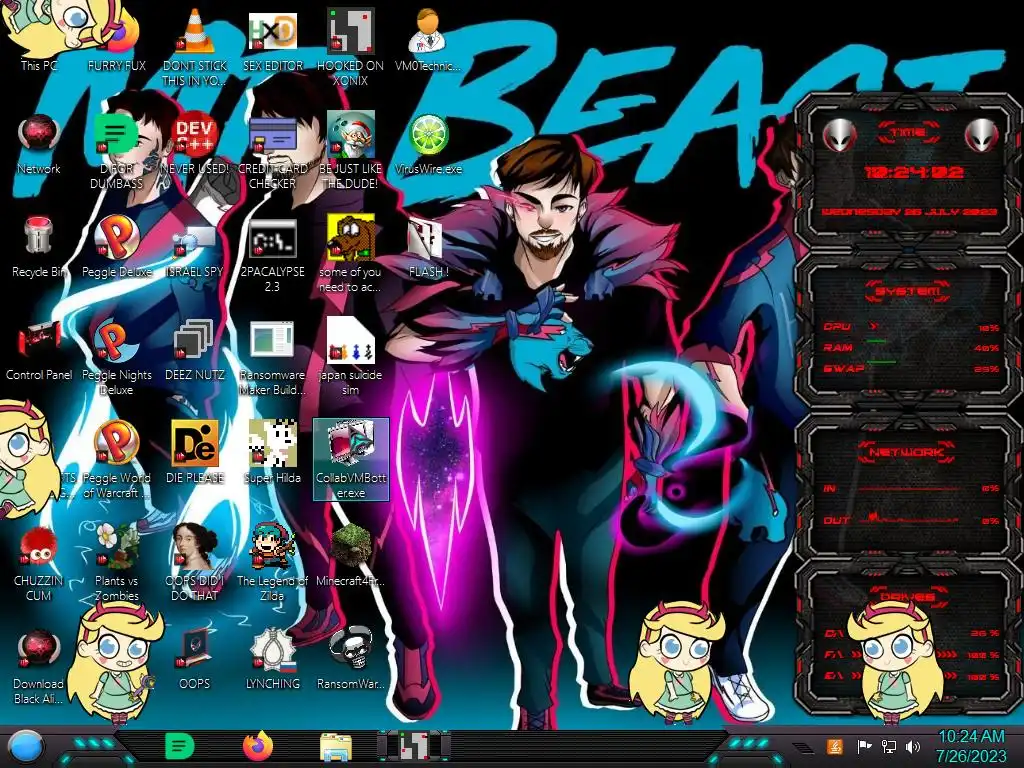Select the BE JUST LIKE THE DUDE! icon
This screenshot has height=768, width=1024.
(x=351, y=152)
